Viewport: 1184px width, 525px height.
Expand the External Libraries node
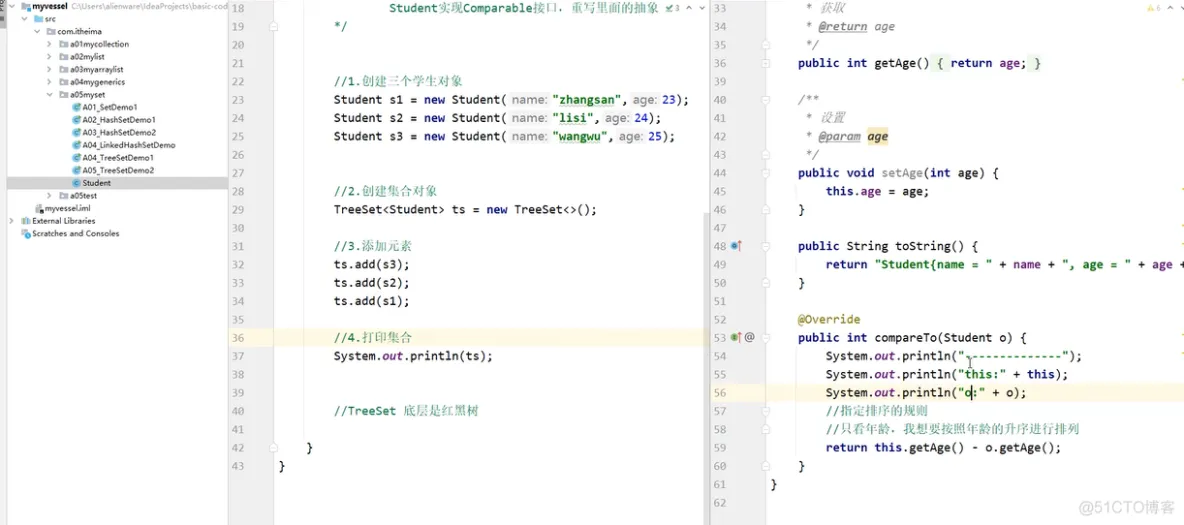pyautogui.click(x=12, y=221)
